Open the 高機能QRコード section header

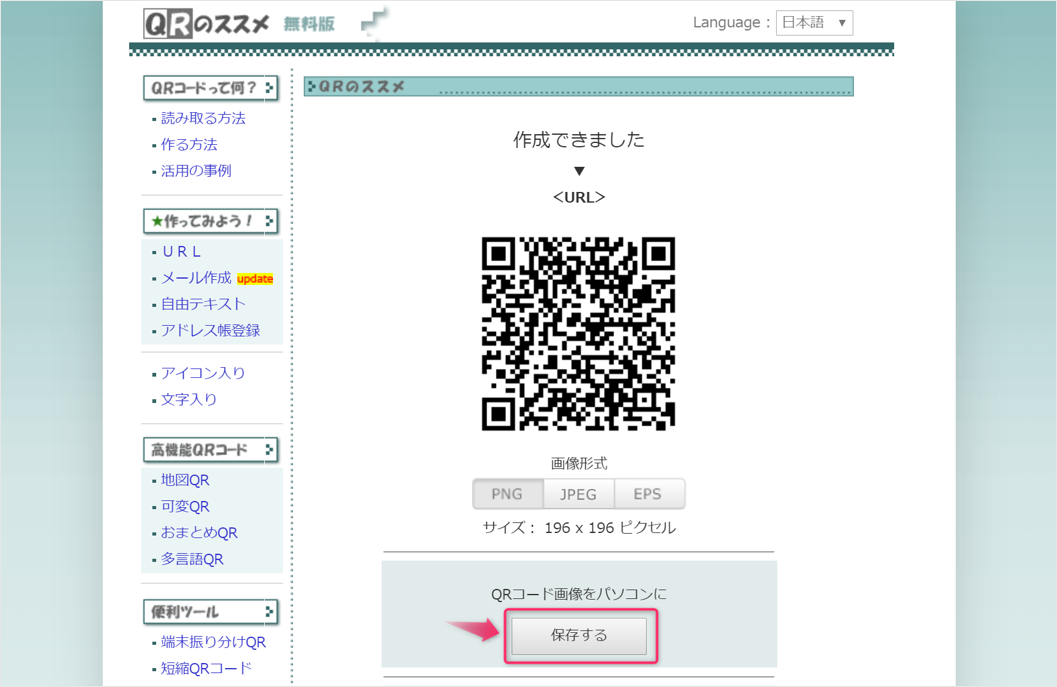tap(211, 450)
